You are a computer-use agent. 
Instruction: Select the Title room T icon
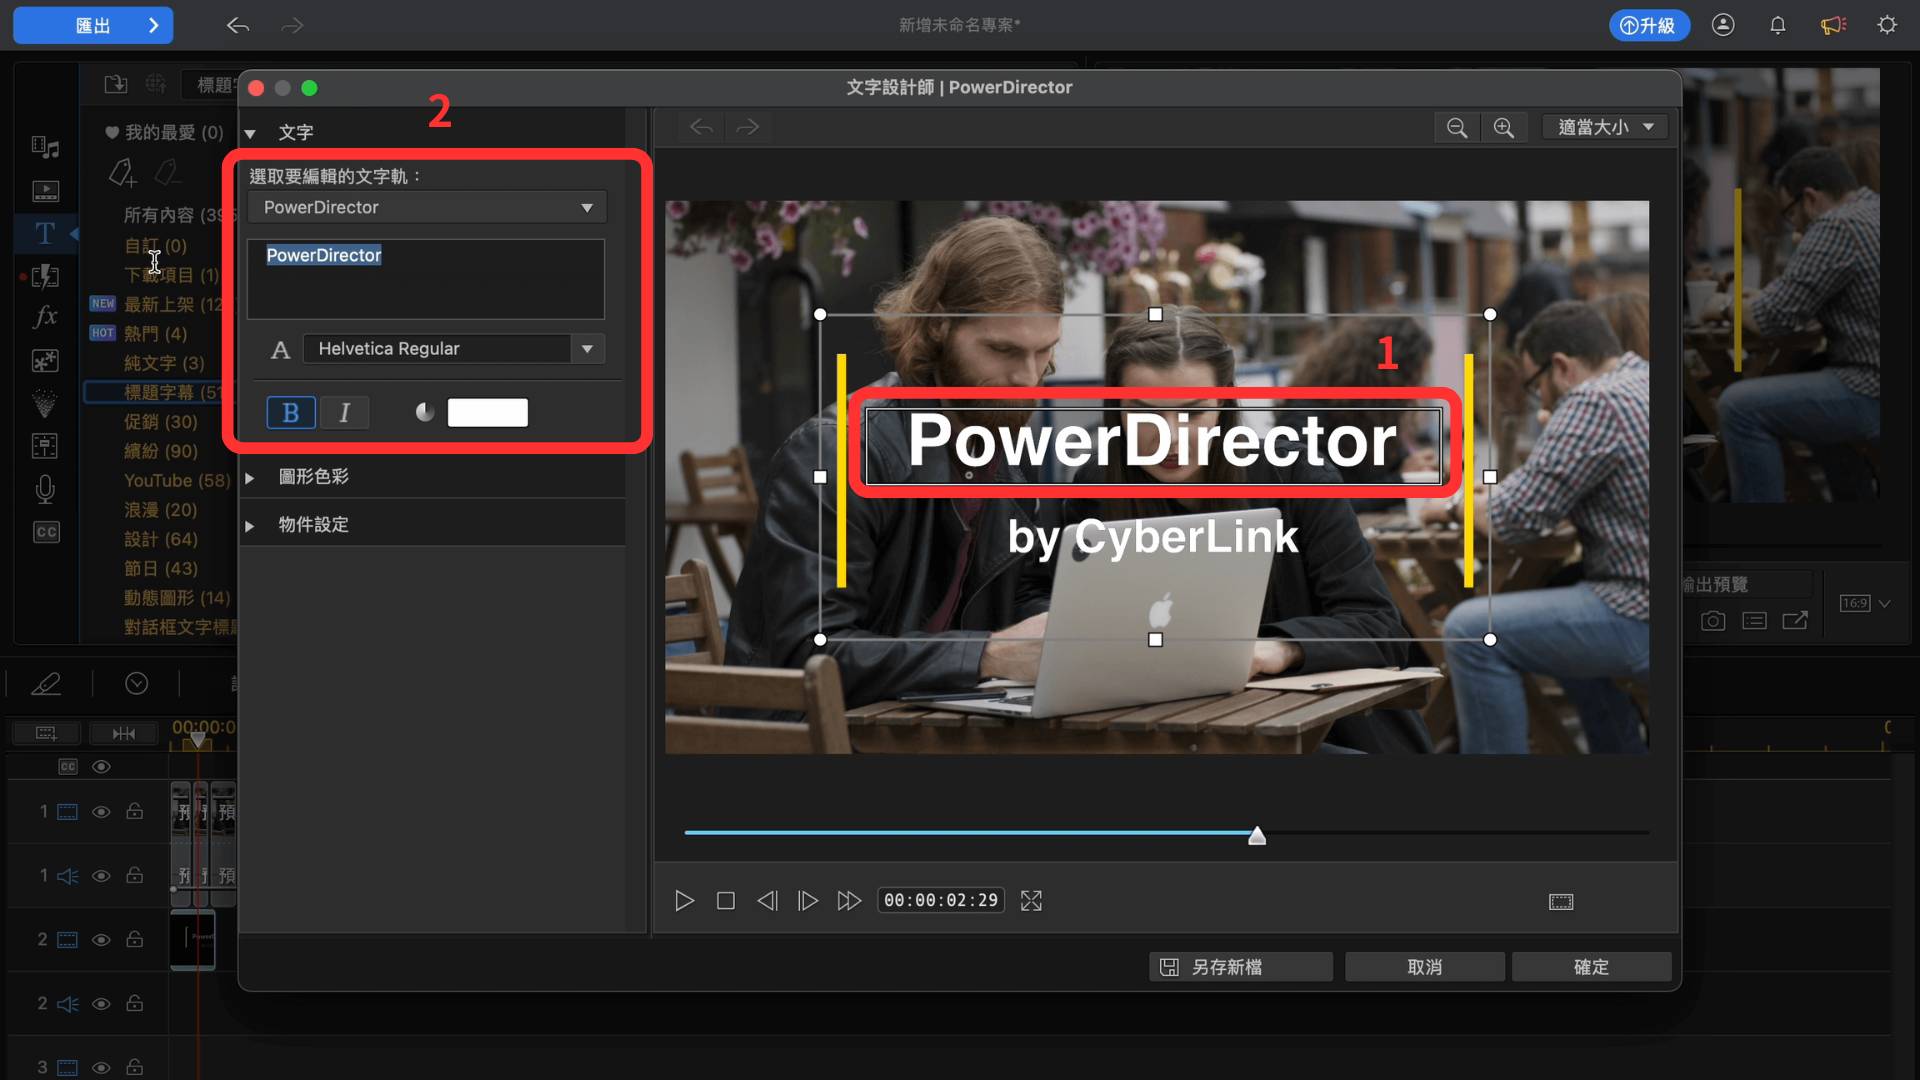pos(45,233)
